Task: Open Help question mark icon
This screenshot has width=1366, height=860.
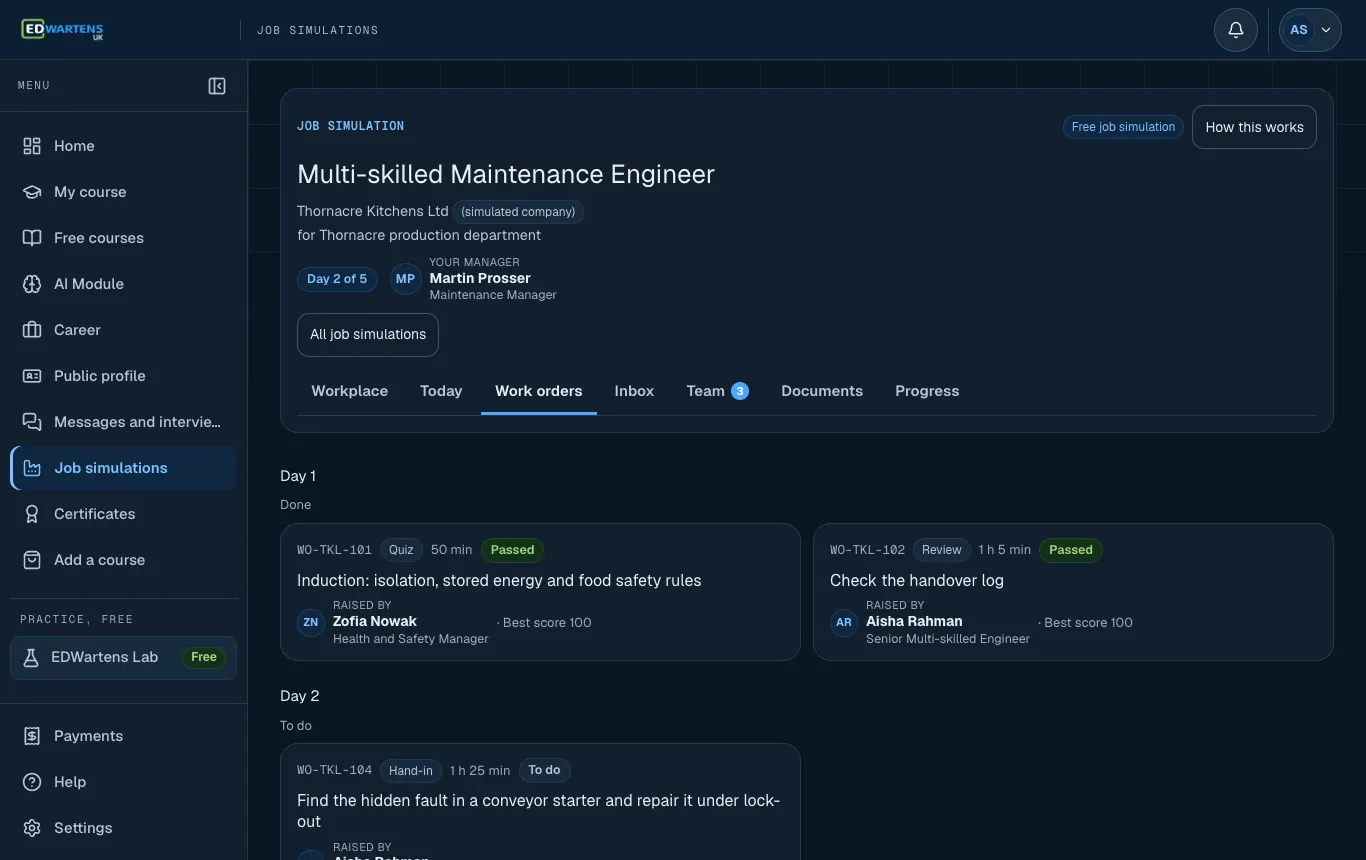Action: pyautogui.click(x=32, y=782)
